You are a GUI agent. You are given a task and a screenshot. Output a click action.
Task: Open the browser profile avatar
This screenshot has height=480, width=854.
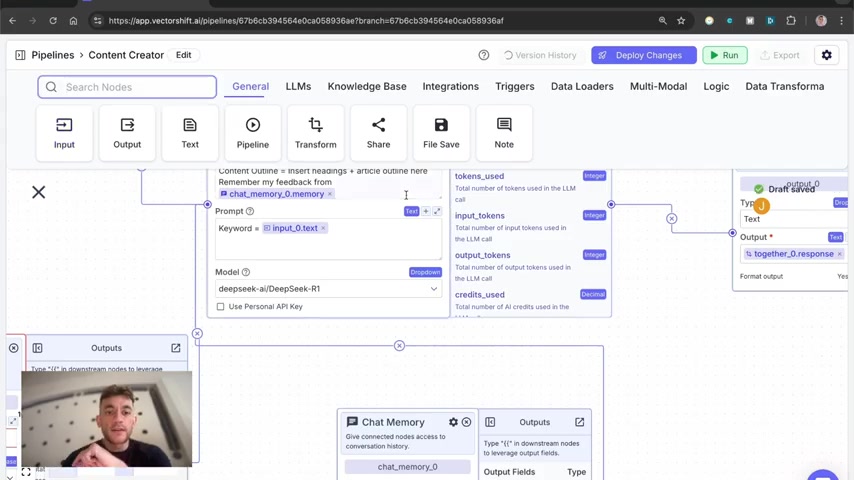(x=821, y=21)
